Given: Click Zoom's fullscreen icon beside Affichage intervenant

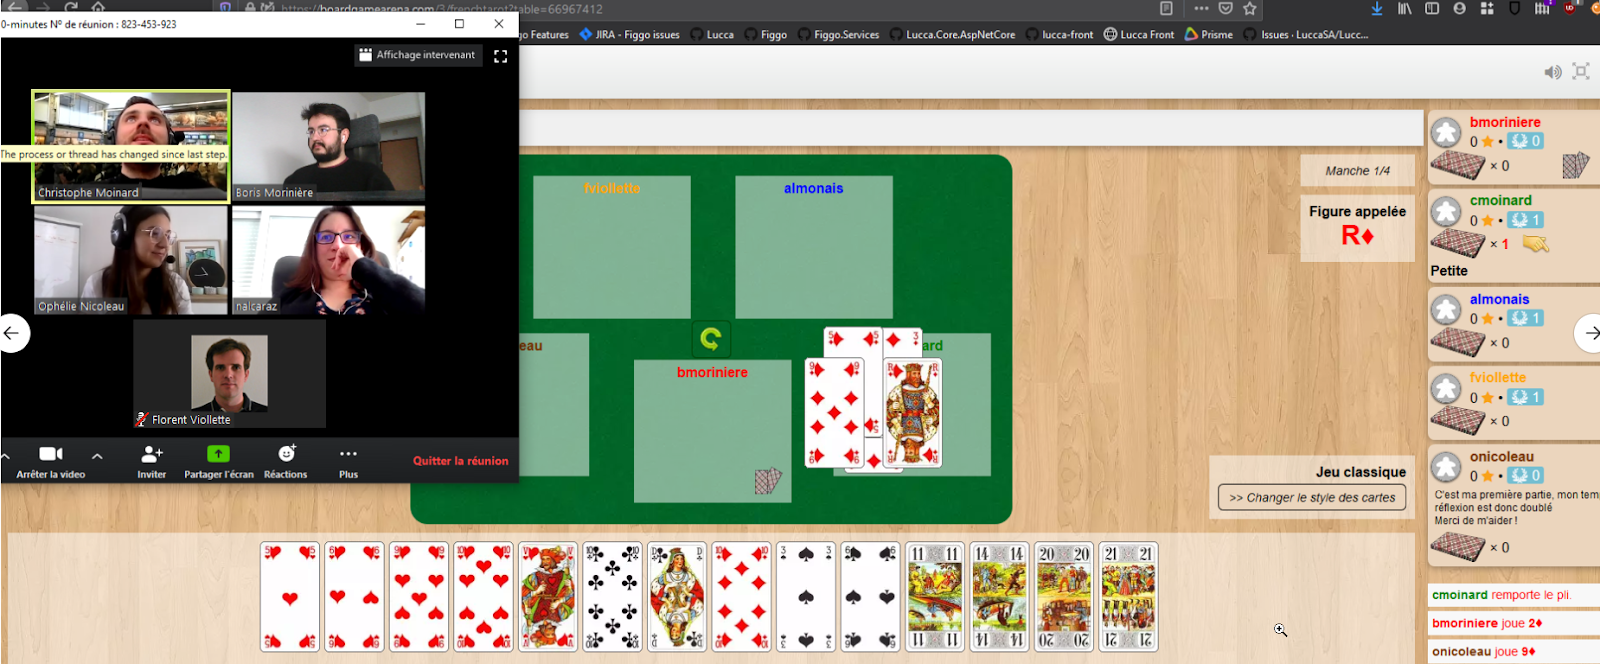Looking at the screenshot, I should point(500,56).
